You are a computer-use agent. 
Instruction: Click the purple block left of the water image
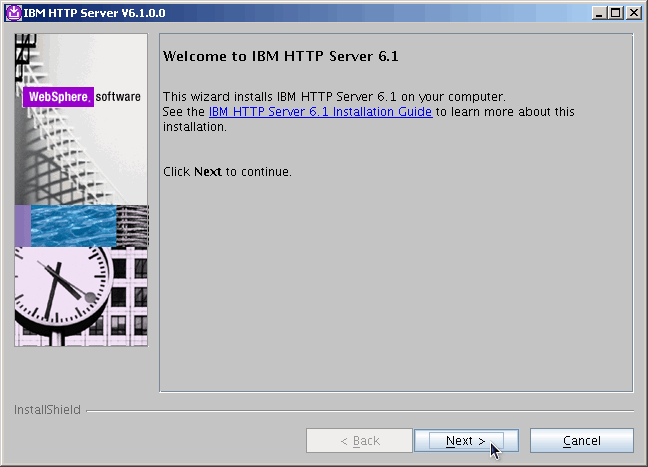(22, 226)
